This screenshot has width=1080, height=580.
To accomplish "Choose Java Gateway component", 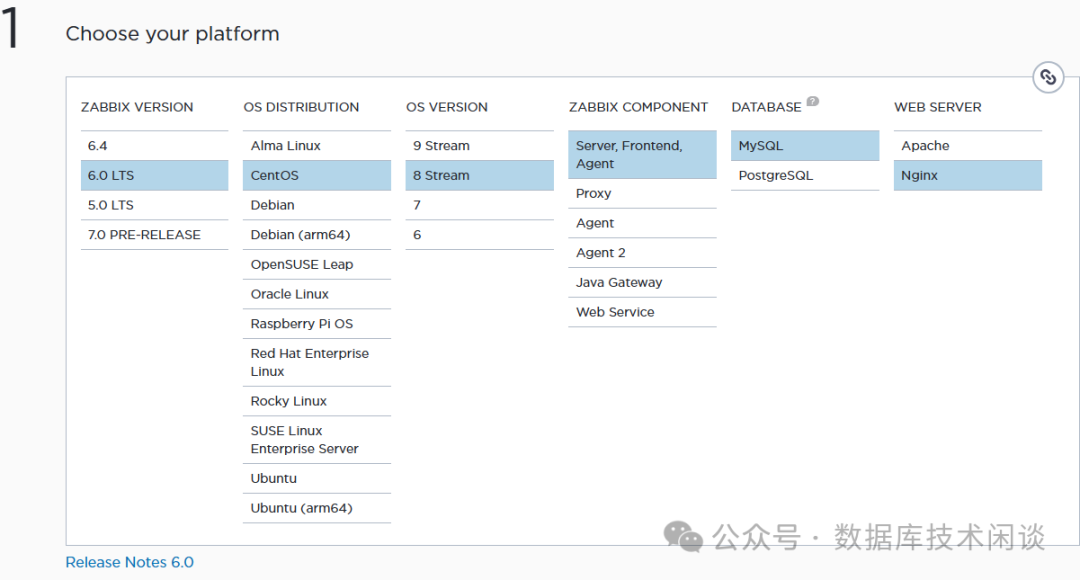I will (x=642, y=283).
